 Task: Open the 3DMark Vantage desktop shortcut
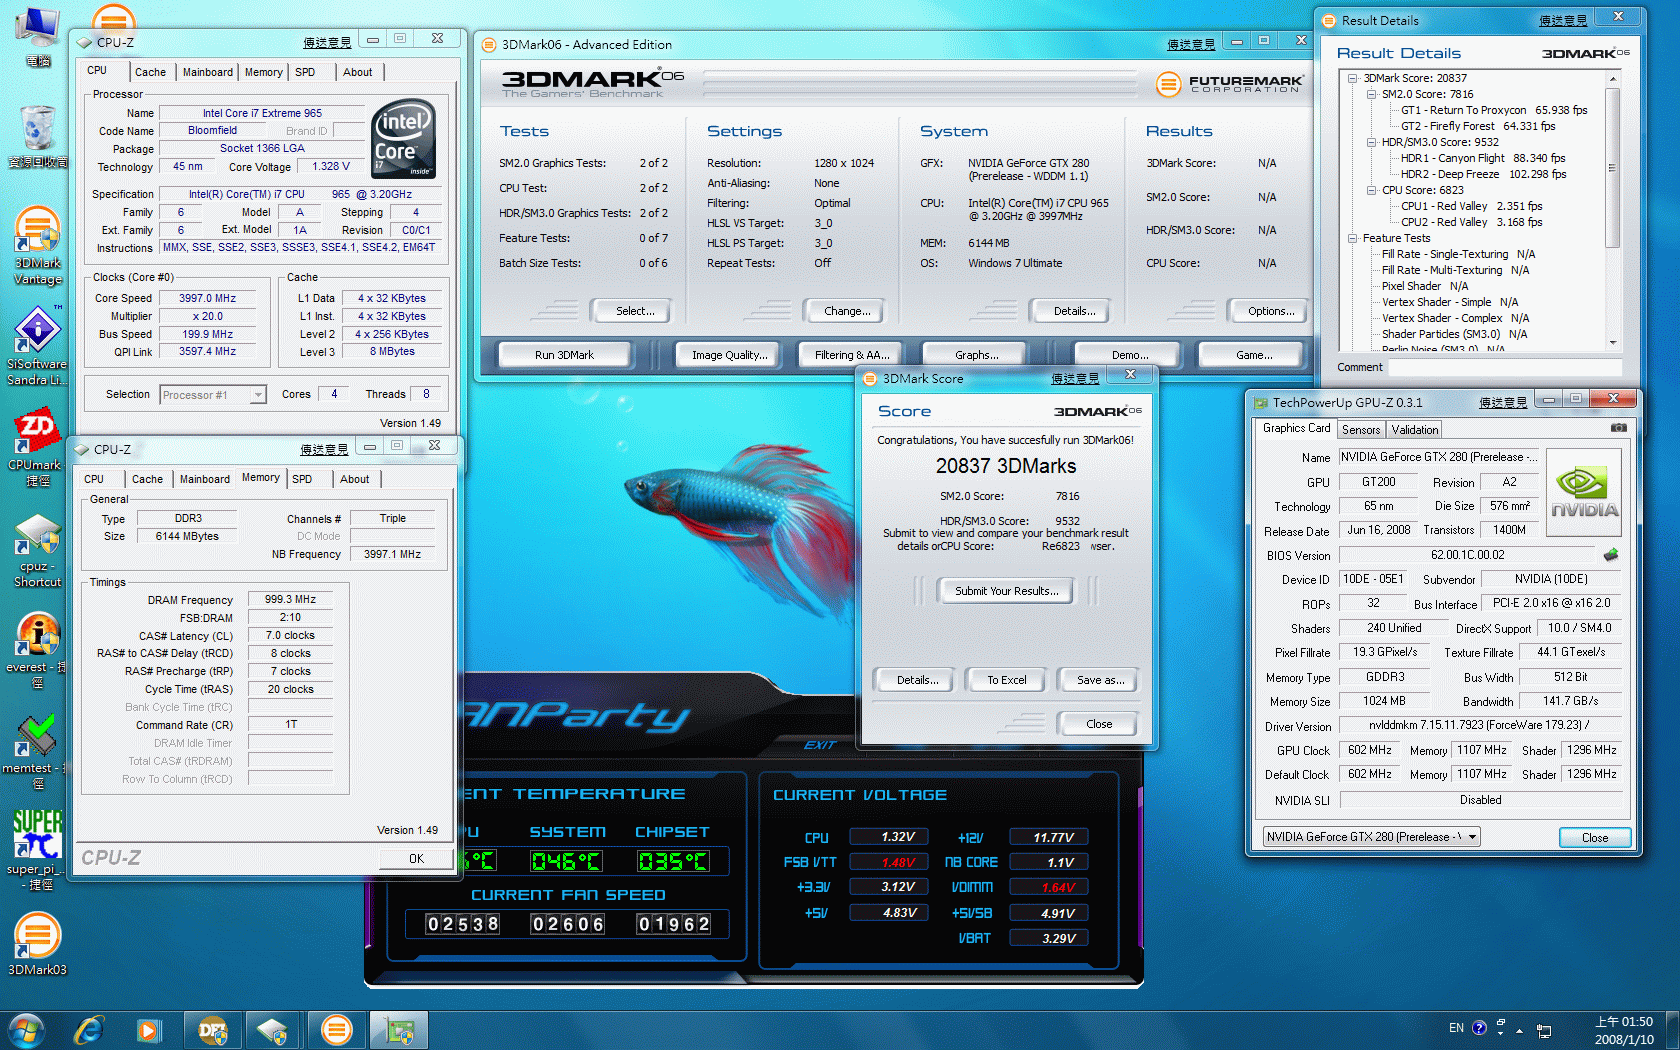(x=37, y=245)
